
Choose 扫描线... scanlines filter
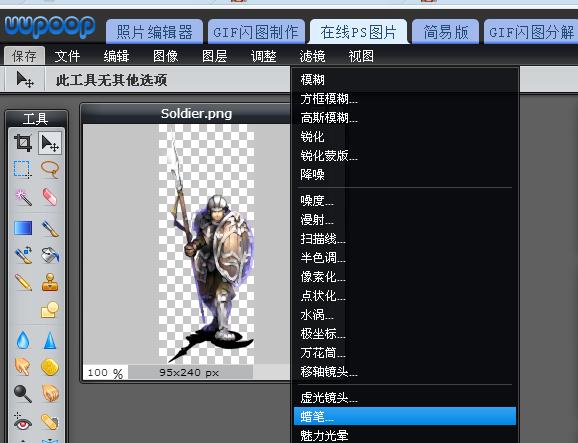405,239
